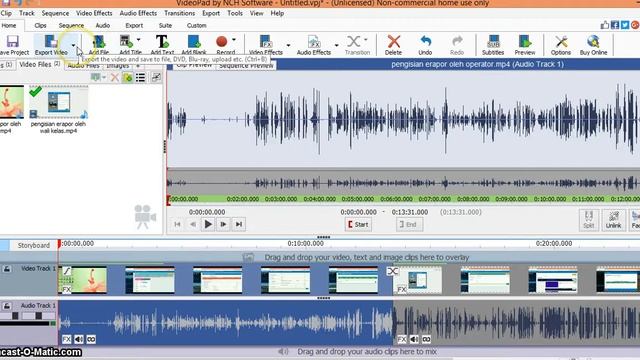
Task: Switch to the Suite ribbon tab
Action: click(x=165, y=25)
